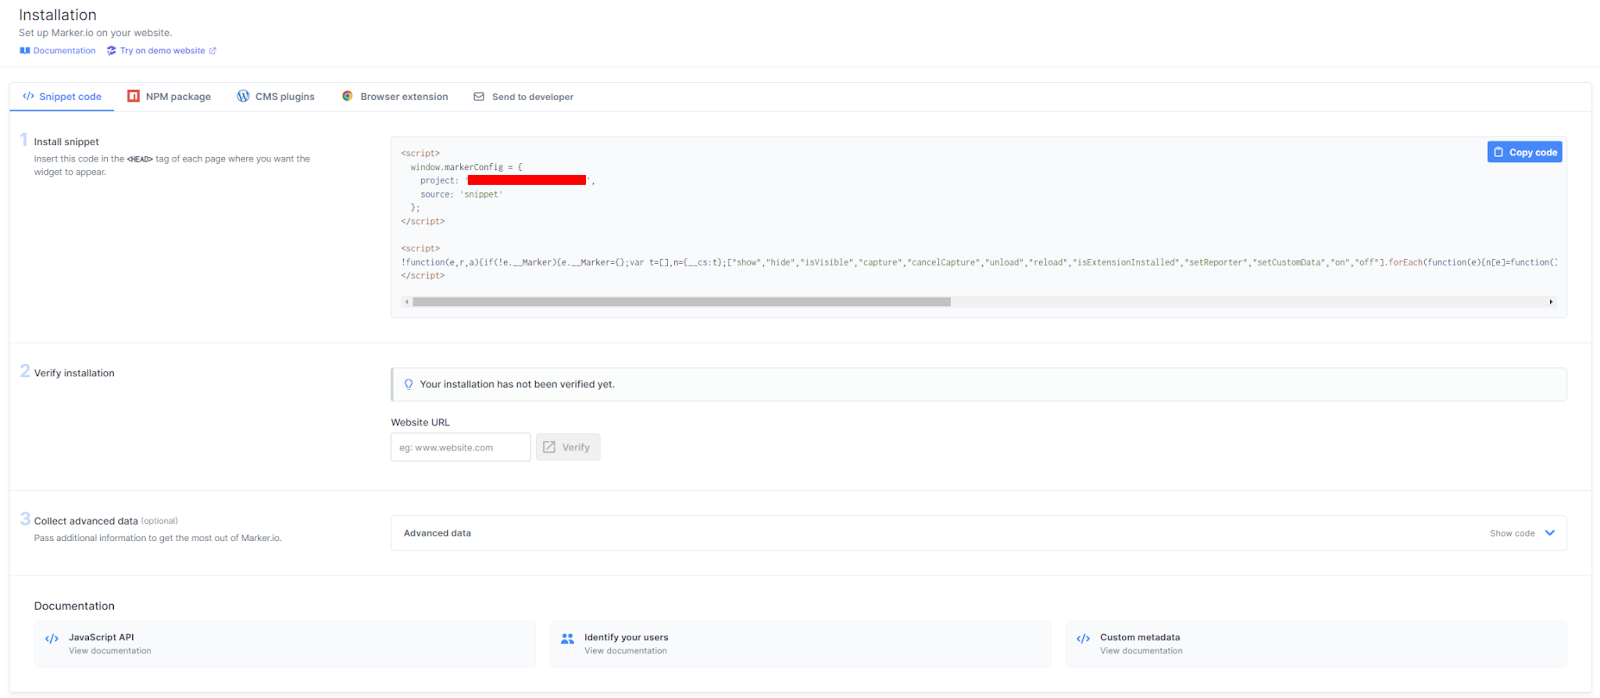
Task: Switch to the NPM package tab
Action: [x=169, y=97]
